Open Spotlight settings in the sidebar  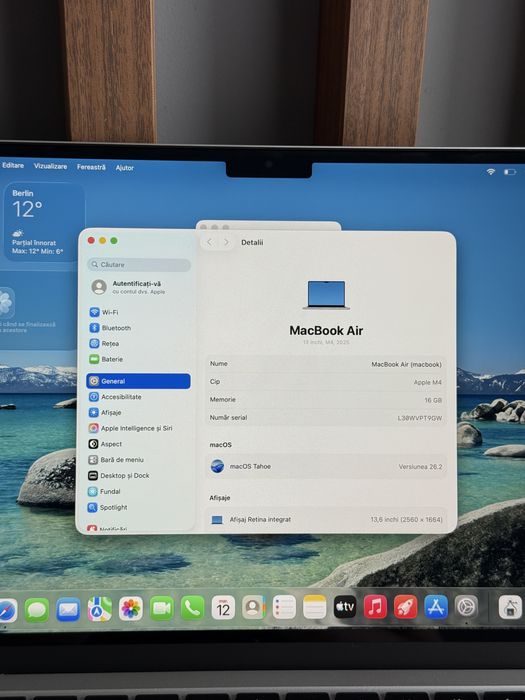pyautogui.click(x=138, y=507)
